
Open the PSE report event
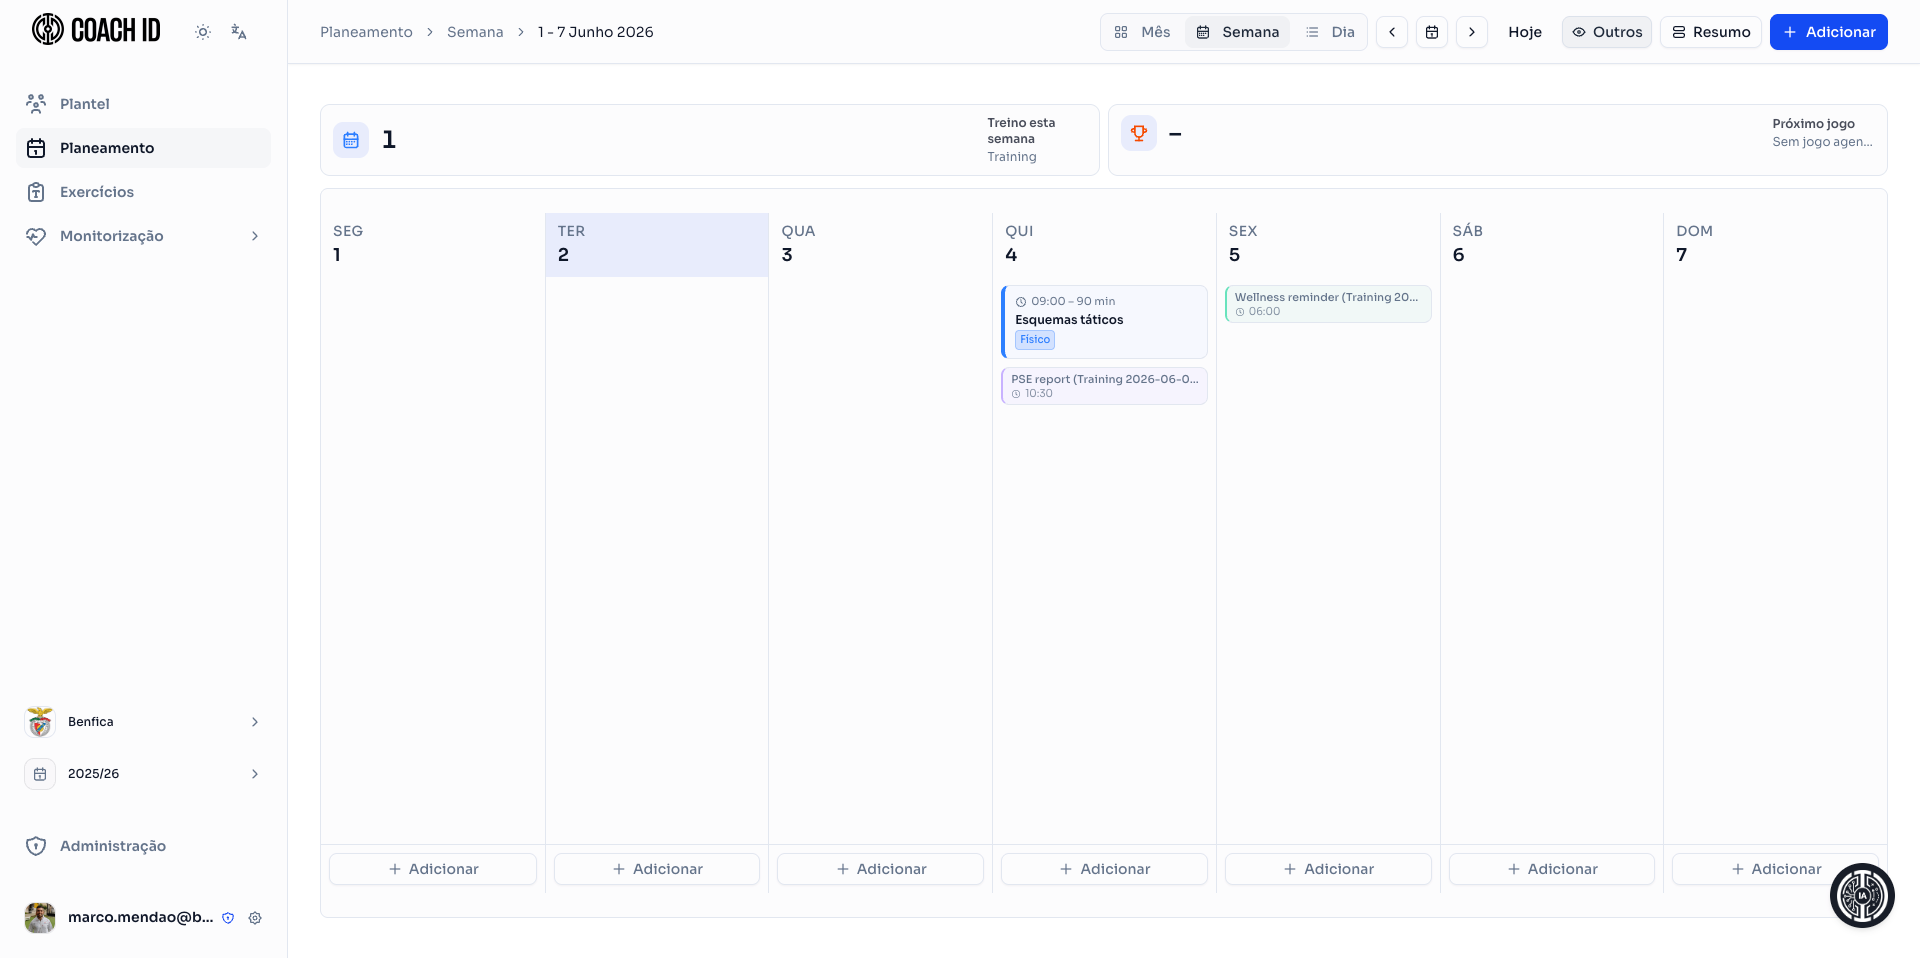click(1104, 386)
